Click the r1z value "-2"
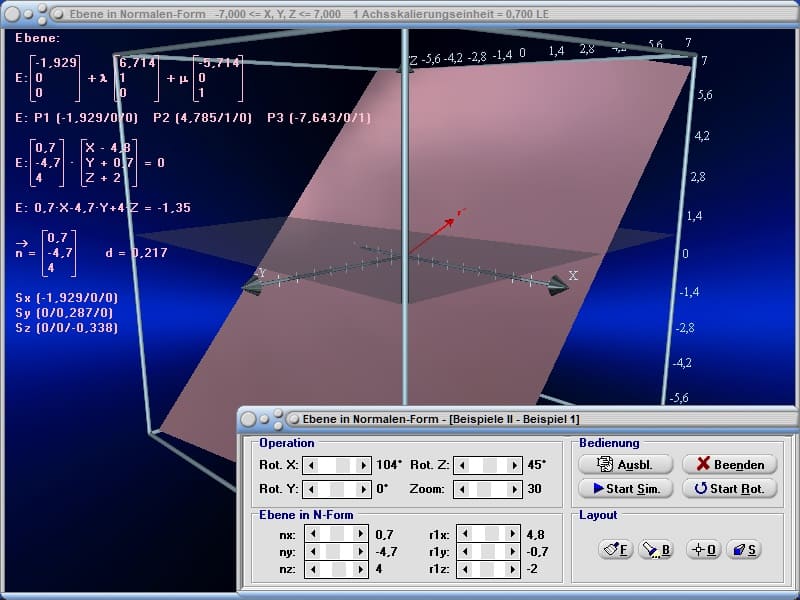The height and width of the screenshot is (600, 800). 532,569
